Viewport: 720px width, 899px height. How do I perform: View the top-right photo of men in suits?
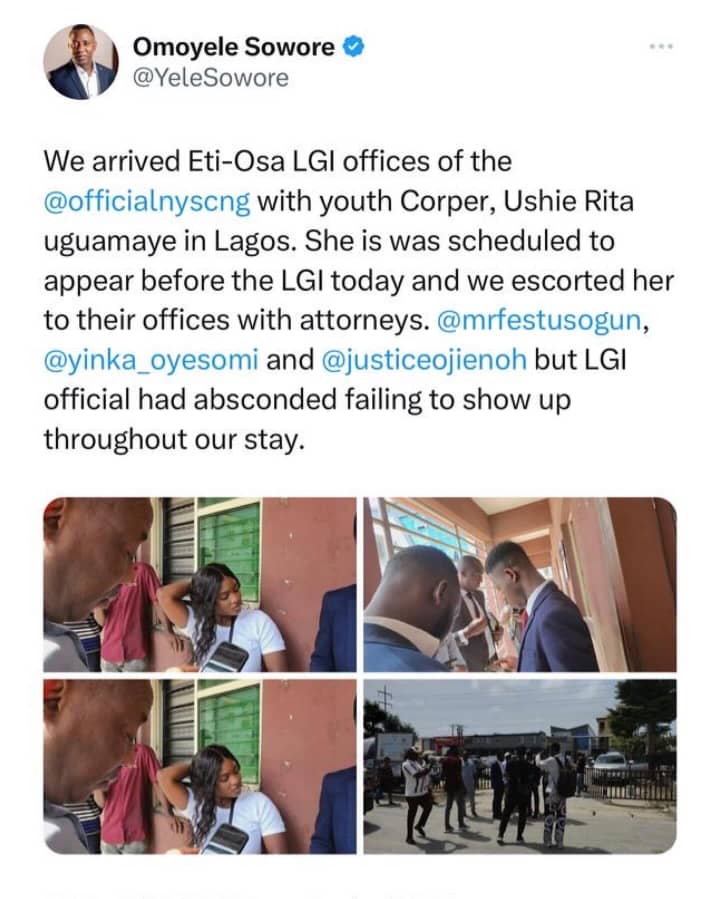pyautogui.click(x=520, y=584)
